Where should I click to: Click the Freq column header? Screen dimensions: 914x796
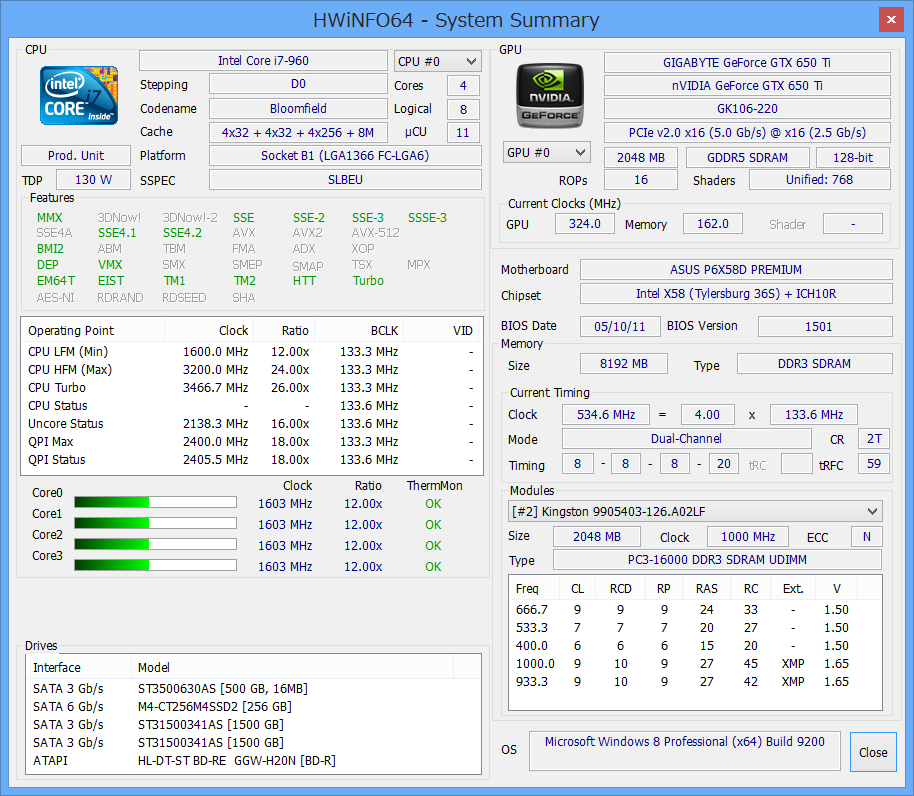534,589
